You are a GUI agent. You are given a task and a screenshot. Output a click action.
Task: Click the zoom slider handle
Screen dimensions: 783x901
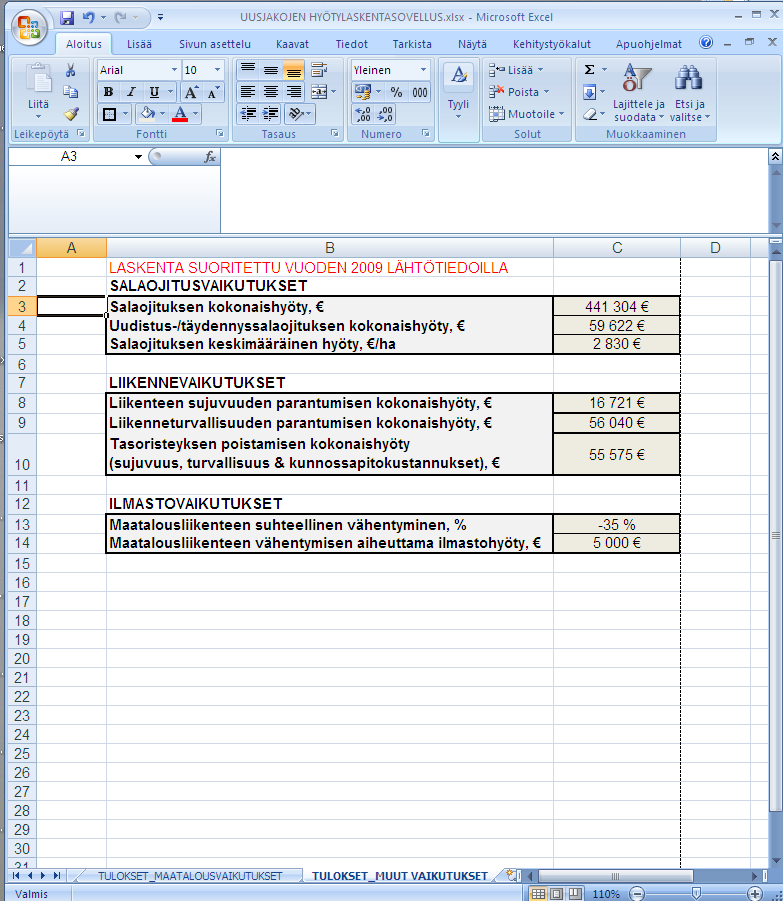pyautogui.click(x=696, y=894)
